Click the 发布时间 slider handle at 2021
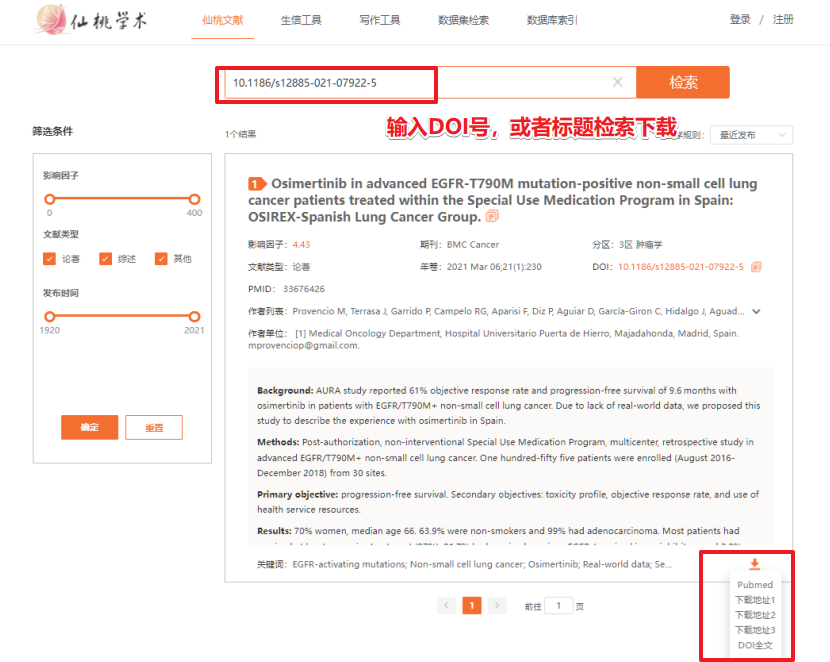 (x=194, y=316)
